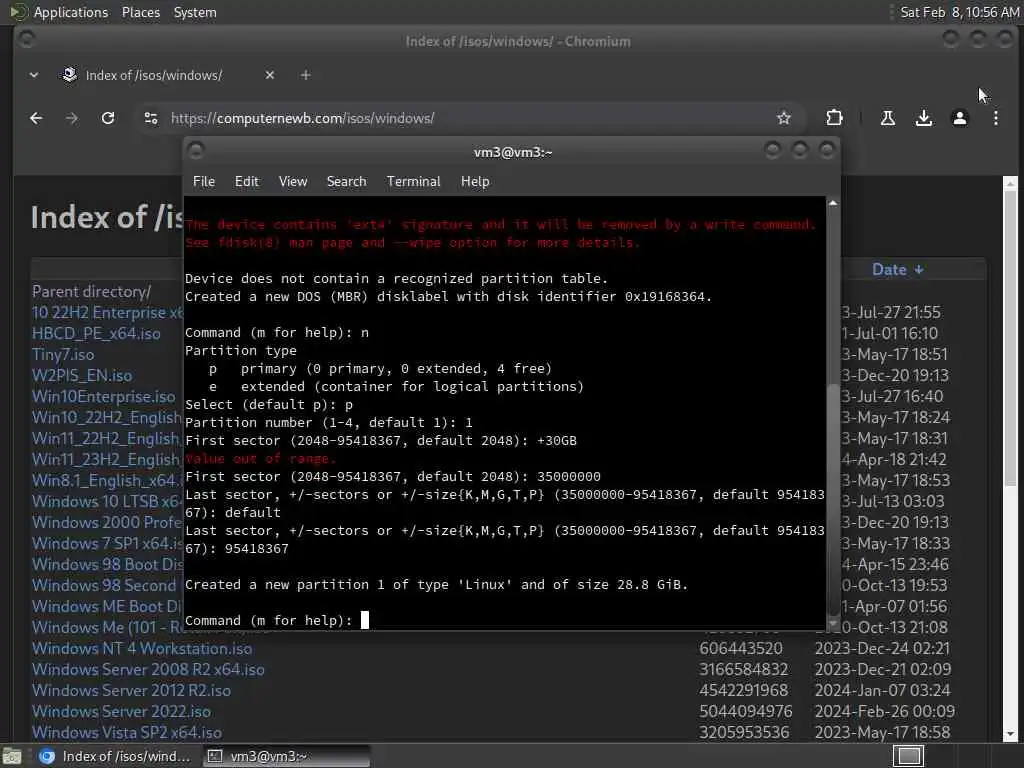Open Chromium downloads icon

point(923,118)
